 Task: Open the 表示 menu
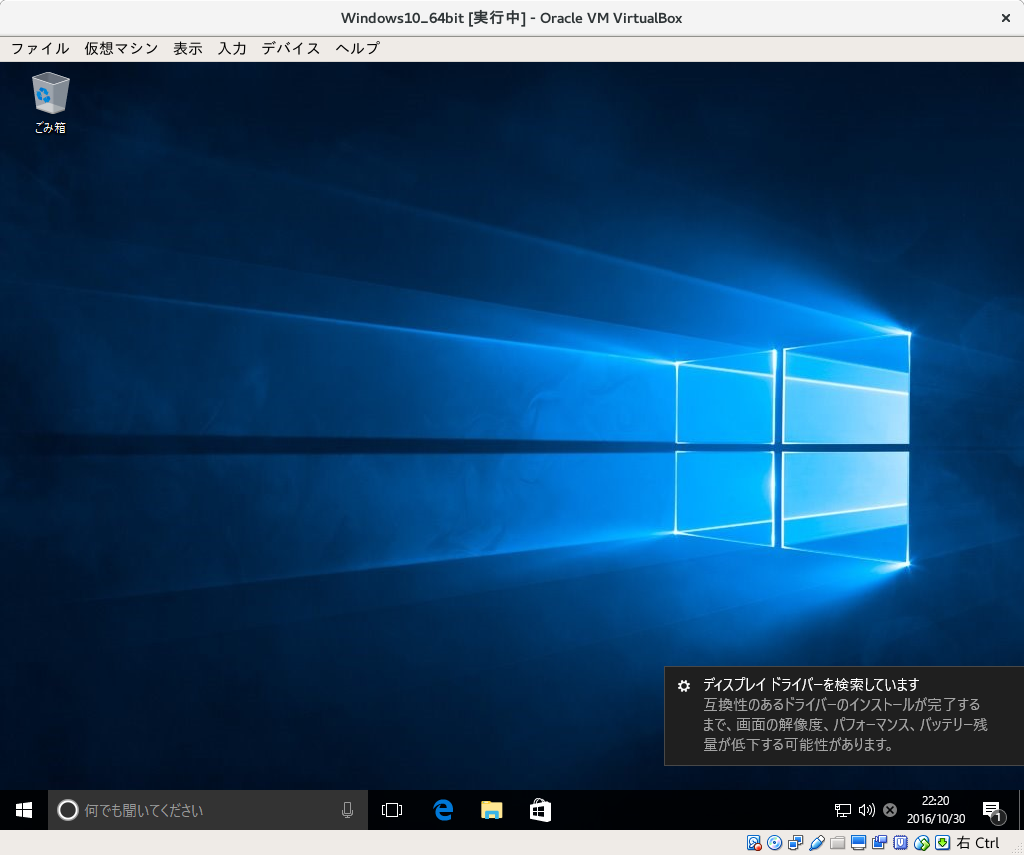pyautogui.click(x=187, y=48)
